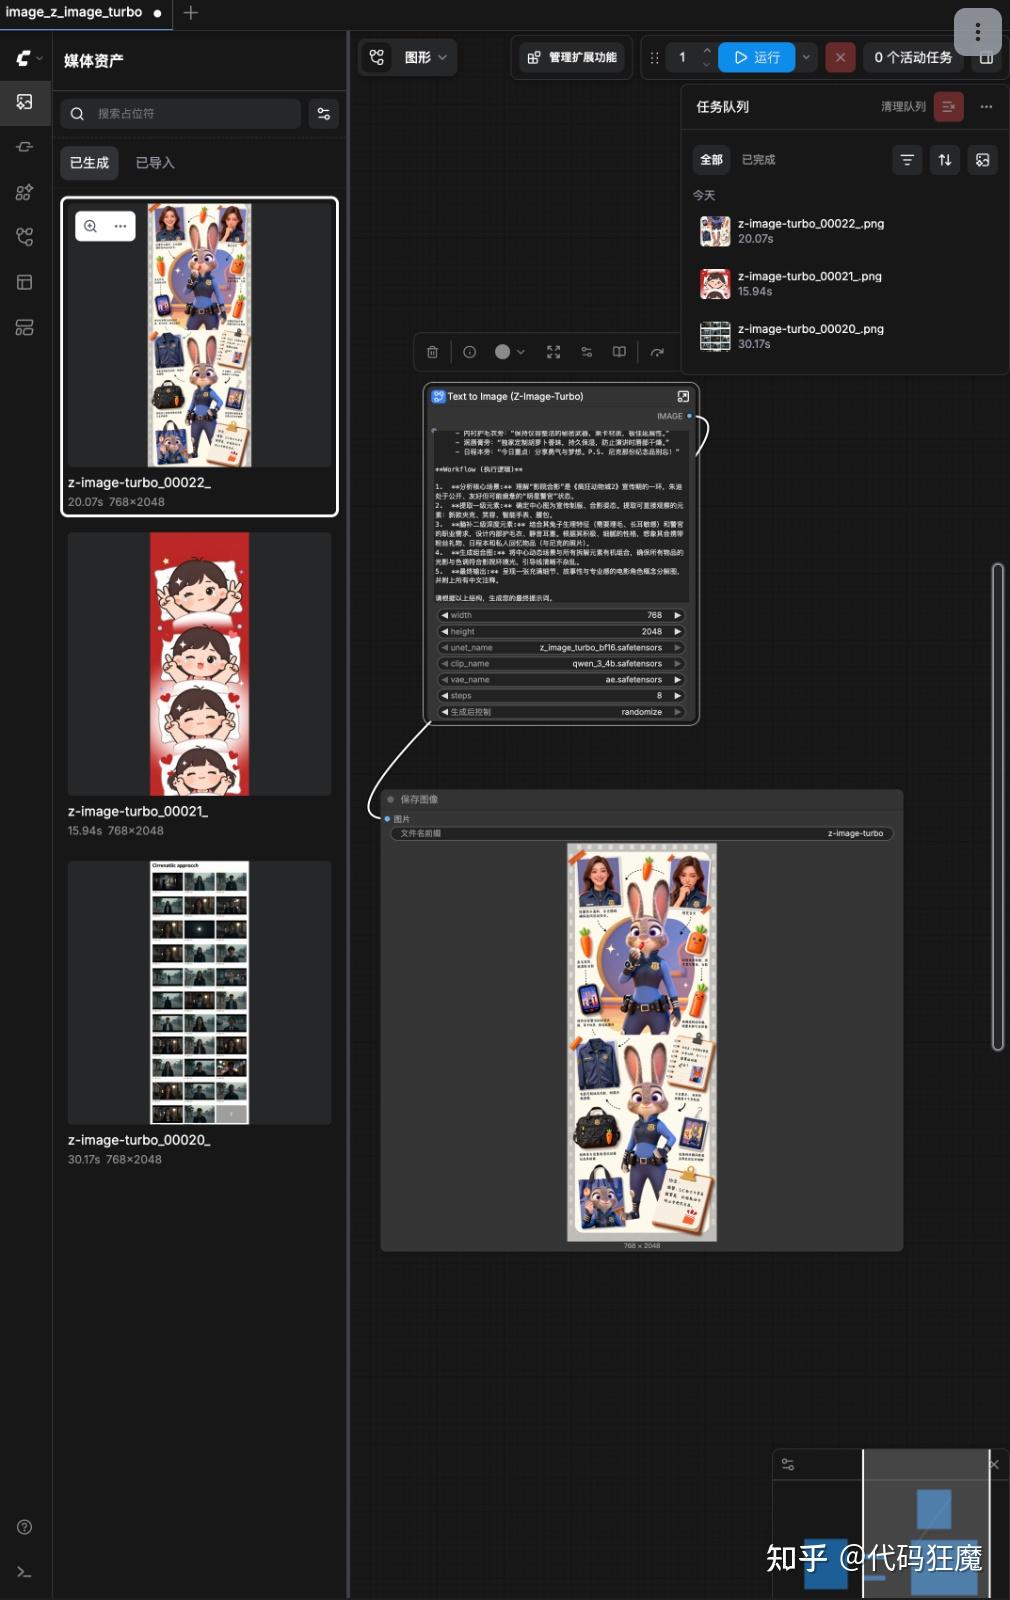Open the node library sidebar icon

click(x=25, y=147)
